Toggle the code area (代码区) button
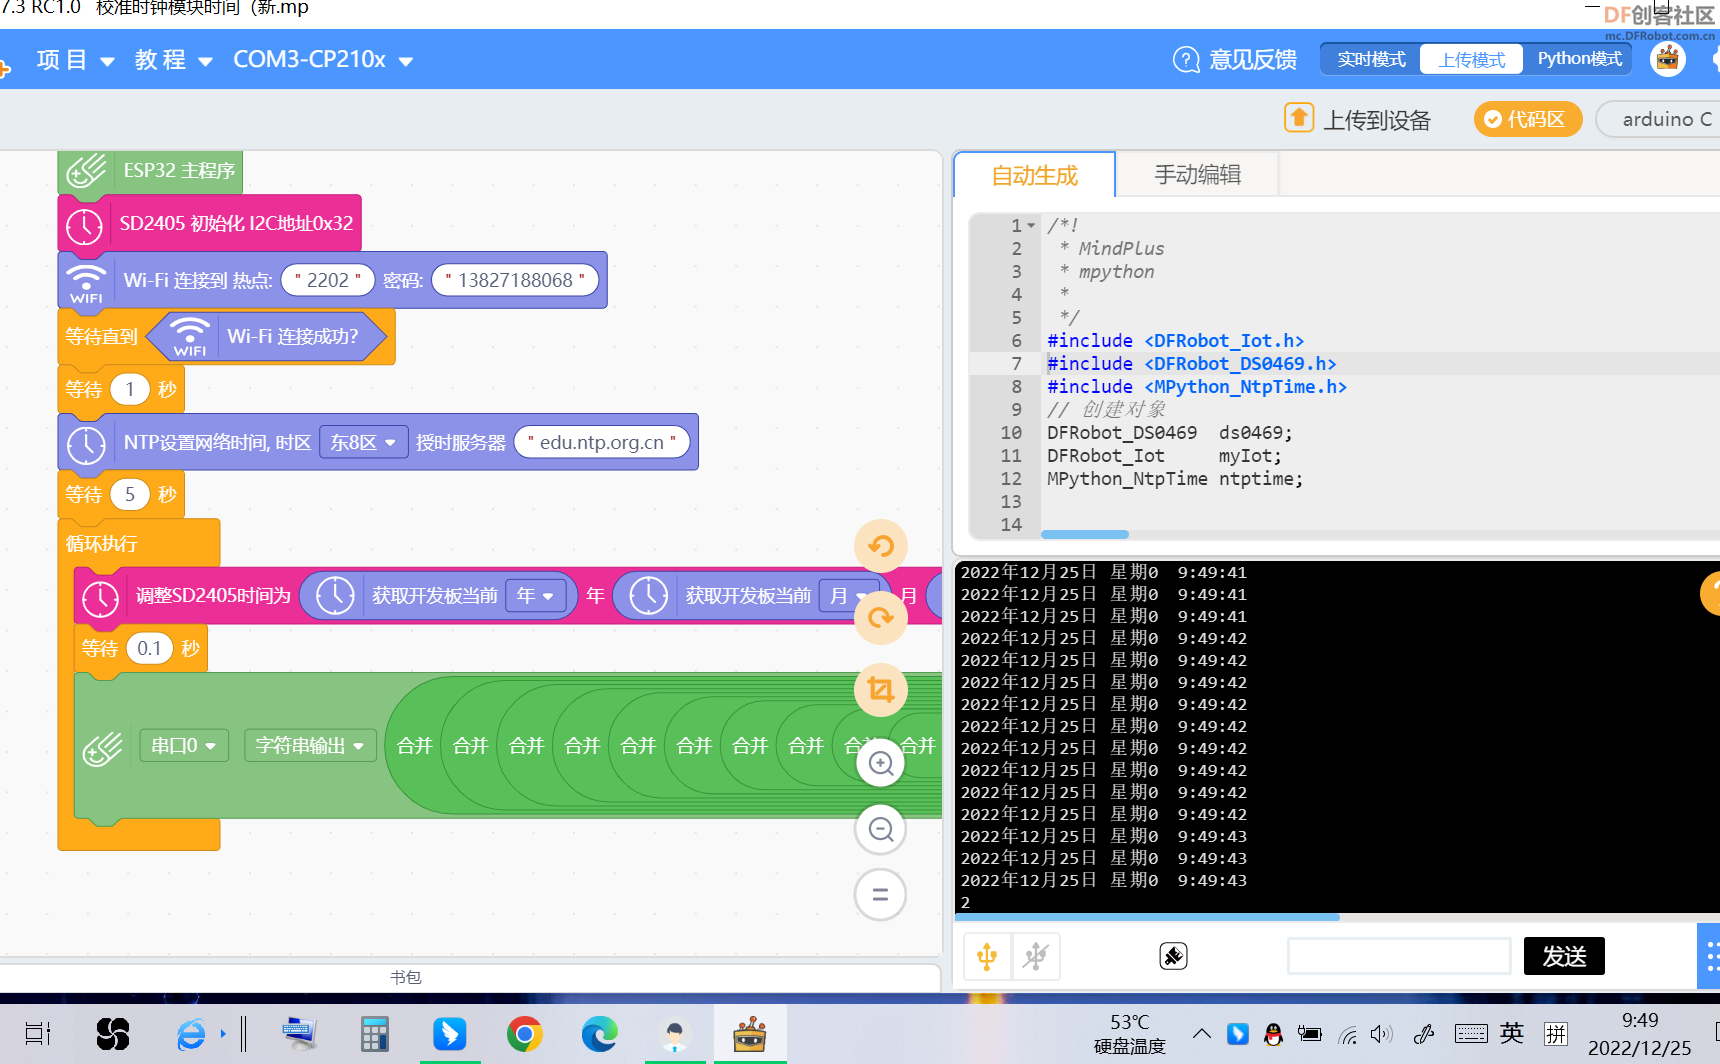The image size is (1720, 1064). [x=1527, y=119]
